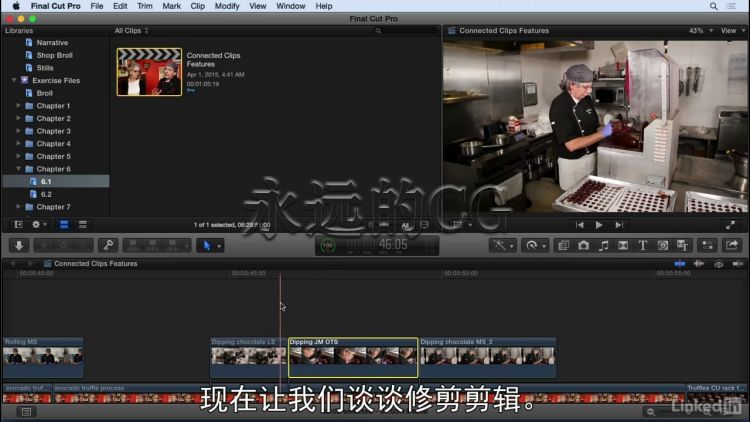Screen dimensions: 750x422
Task: Switch browser to filmstrip view
Action: (x=64, y=224)
